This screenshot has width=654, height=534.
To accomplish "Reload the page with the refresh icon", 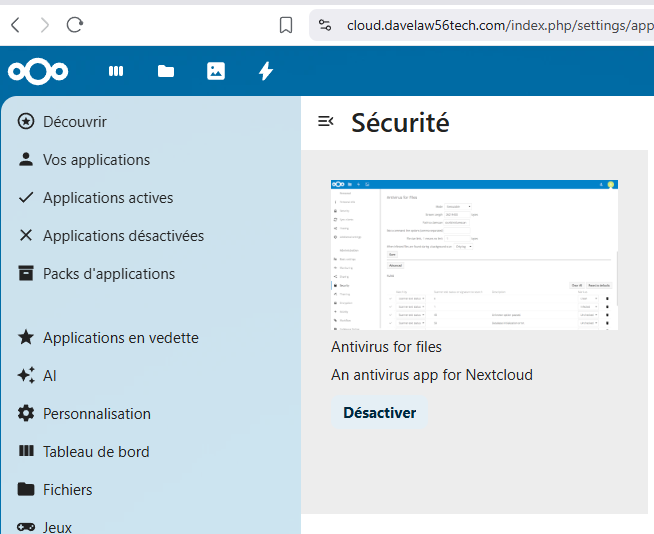I will point(77,25).
